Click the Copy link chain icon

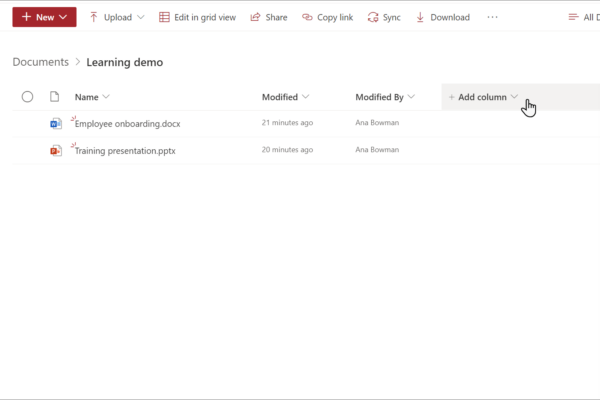point(307,17)
